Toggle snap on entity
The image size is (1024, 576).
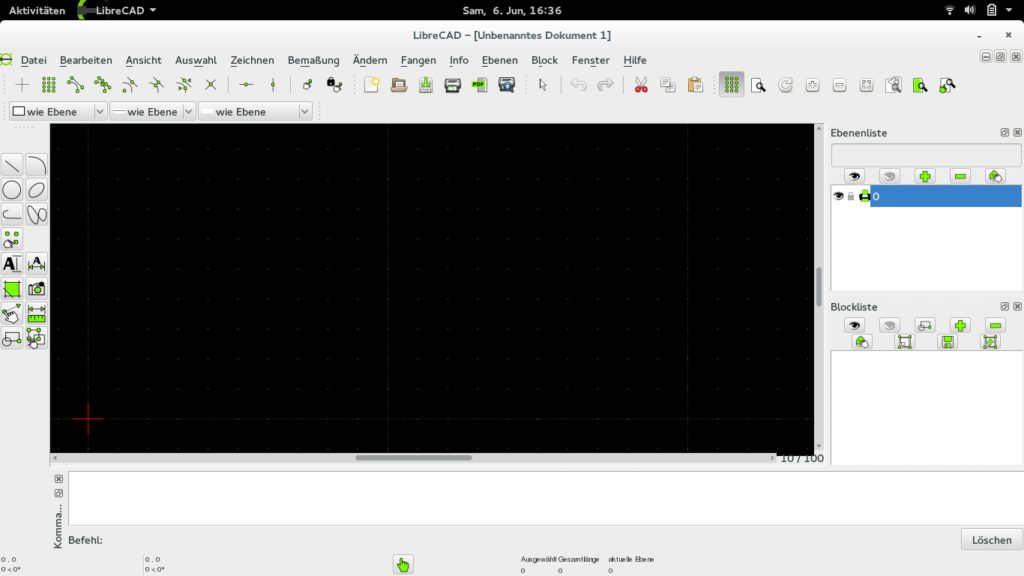(103, 85)
